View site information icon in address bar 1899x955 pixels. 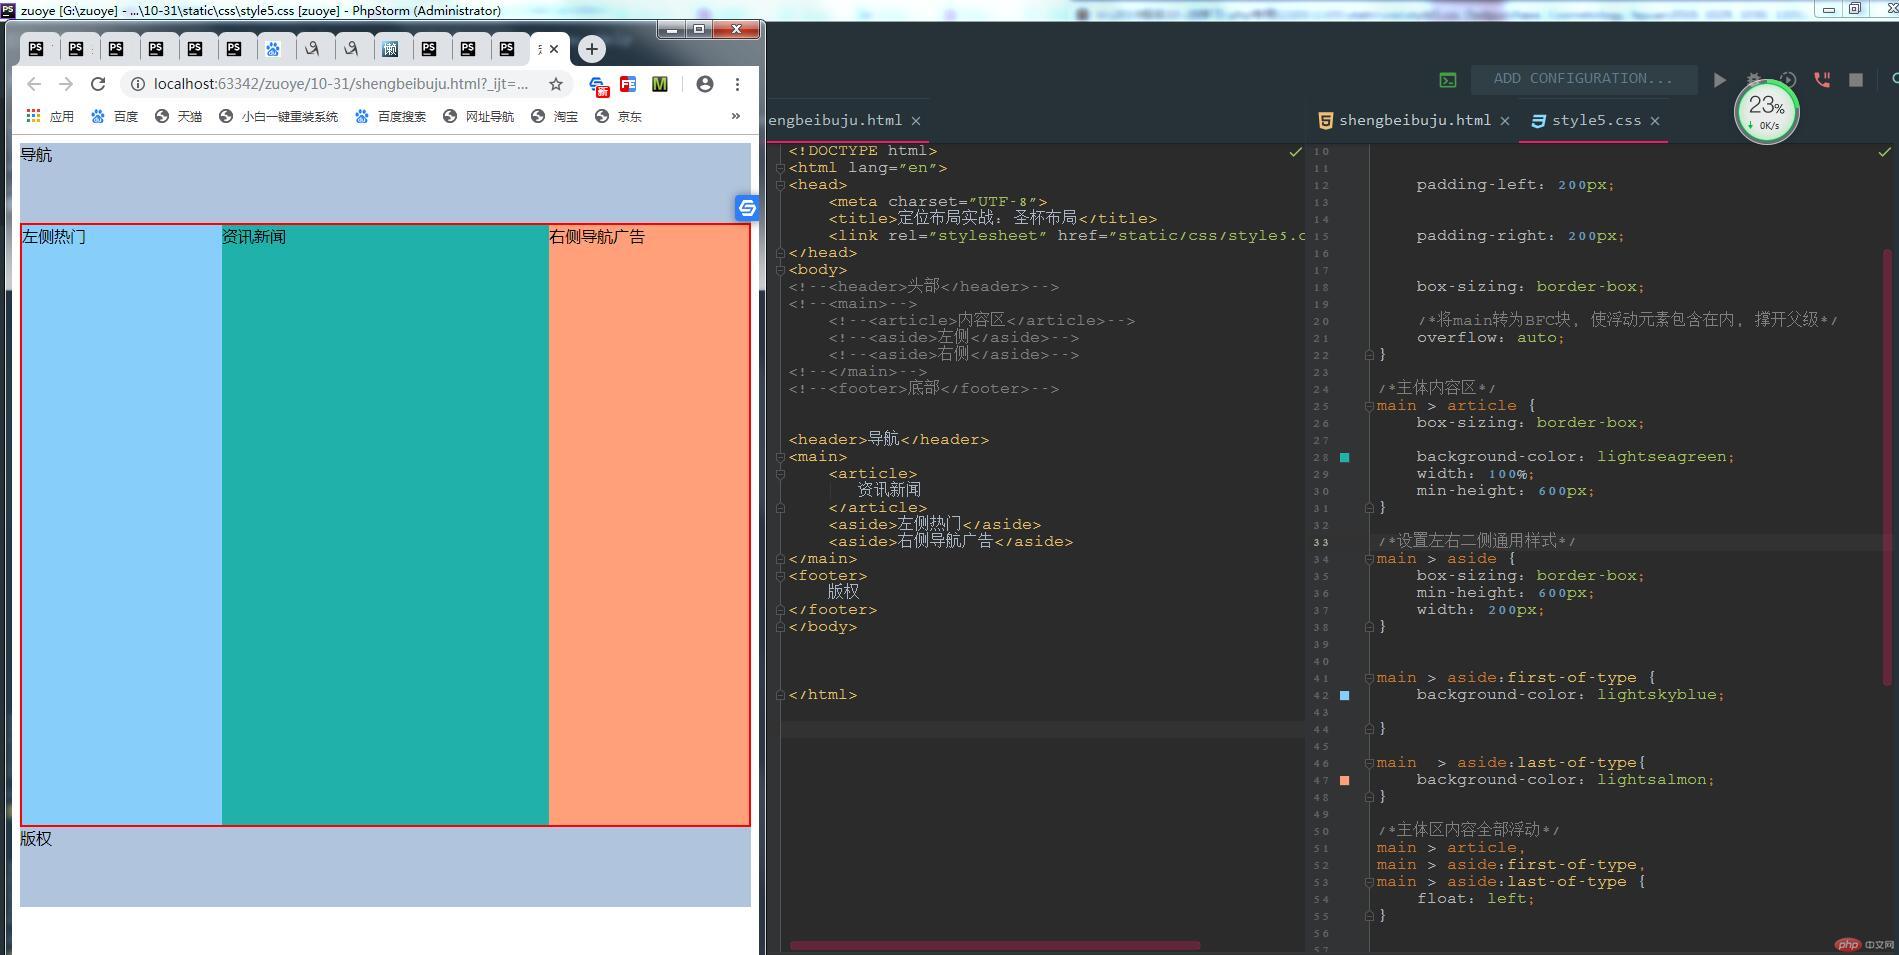pos(138,84)
